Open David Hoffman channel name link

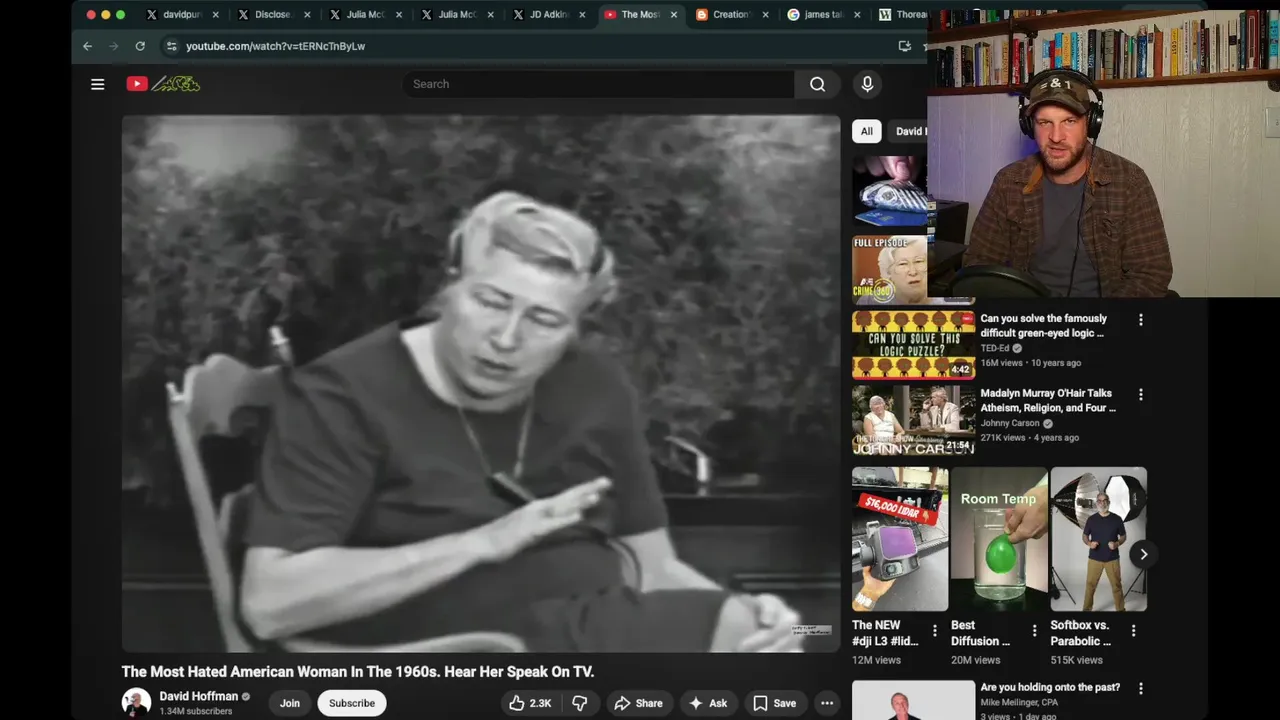pos(199,696)
